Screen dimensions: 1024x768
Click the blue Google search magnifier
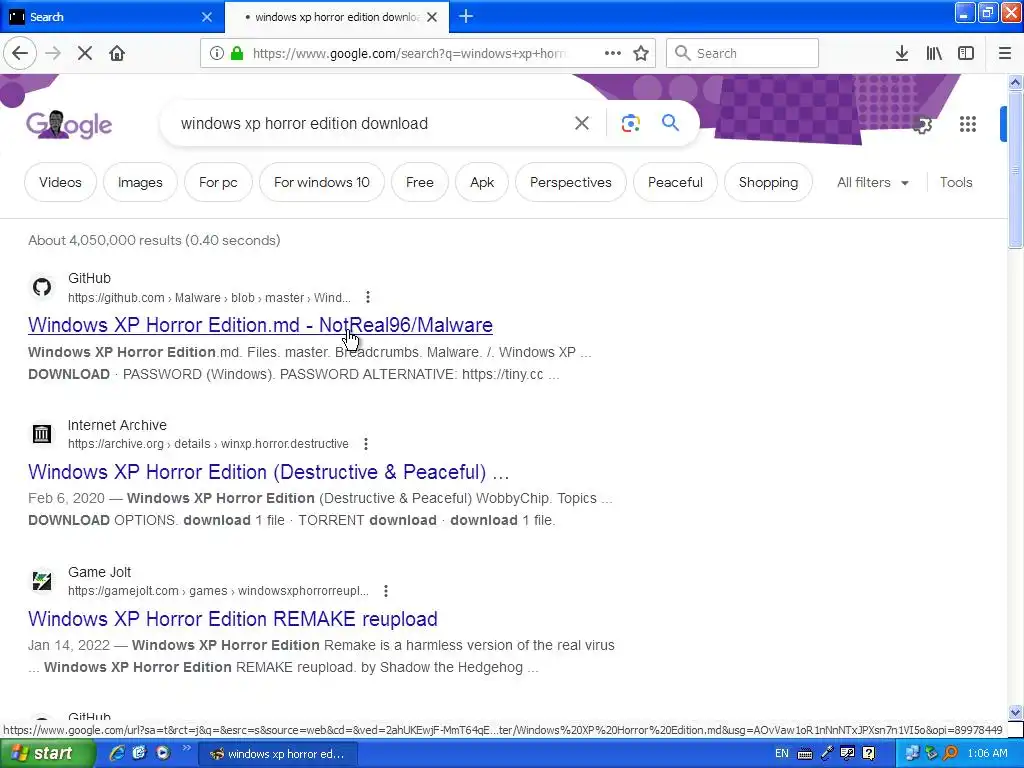point(670,123)
